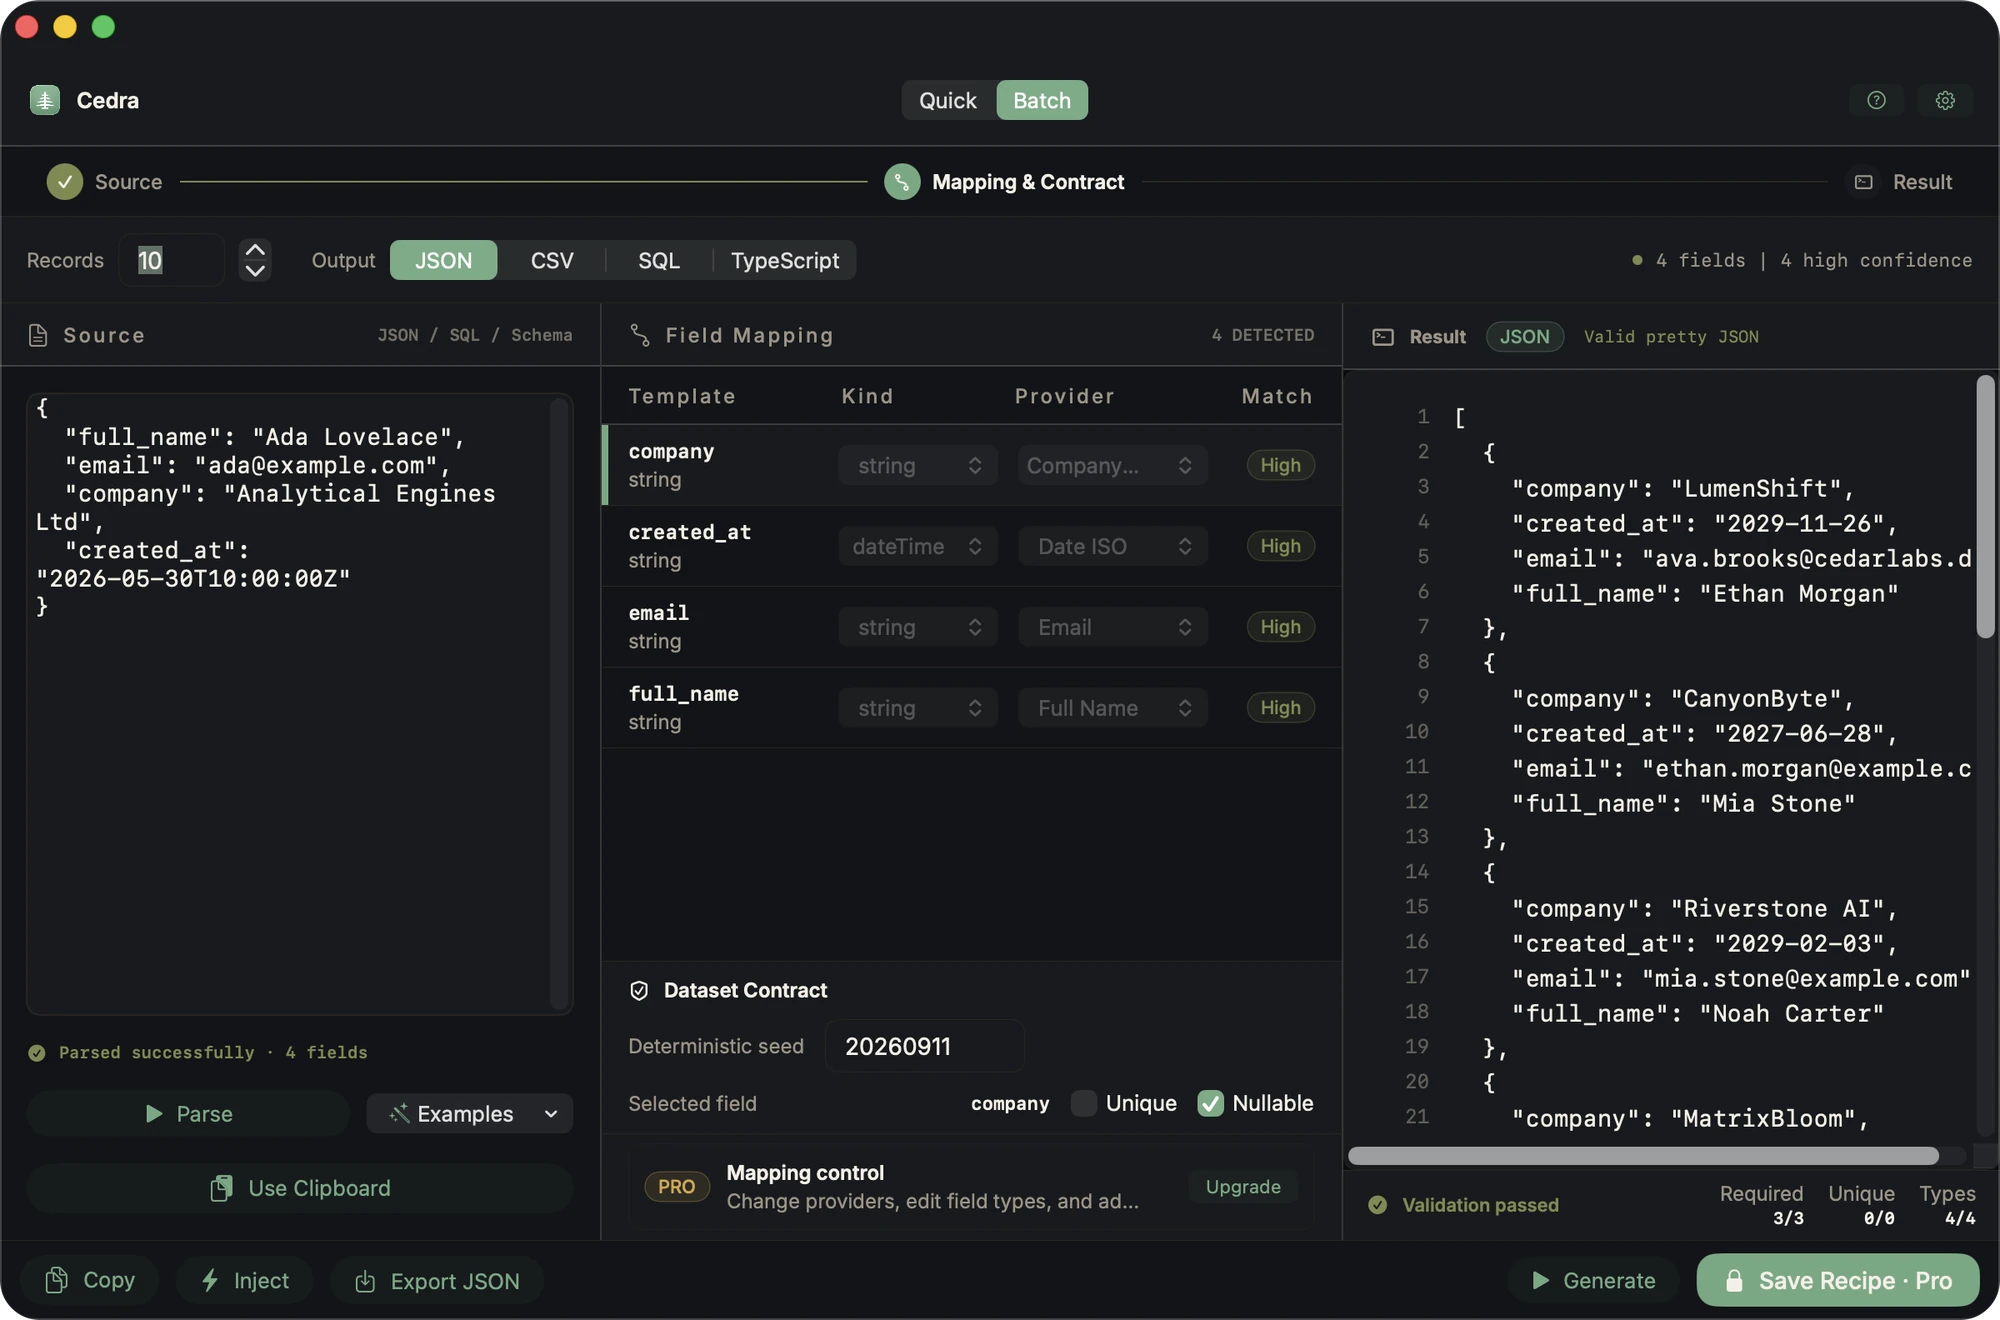Click the Parse button
2000x1320 pixels.
pyautogui.click(x=189, y=1114)
